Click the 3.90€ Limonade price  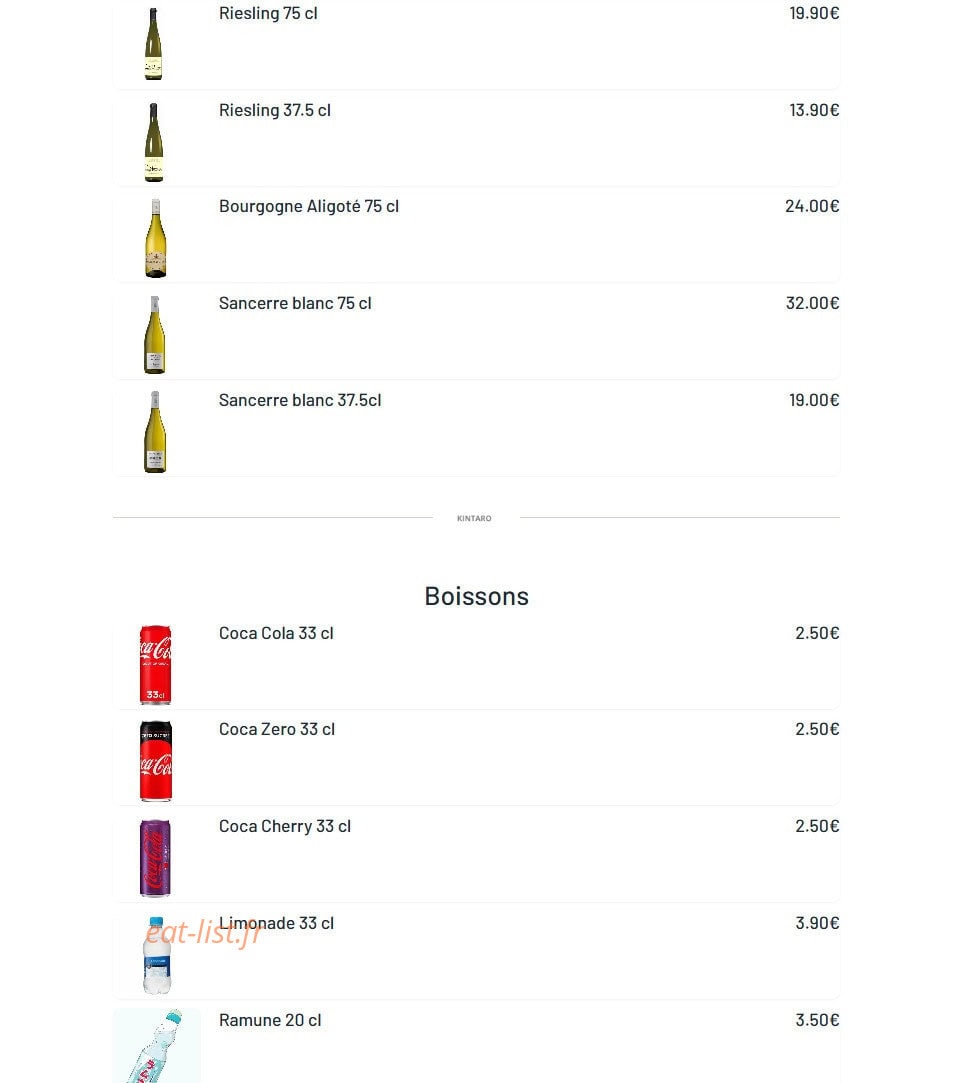817,923
